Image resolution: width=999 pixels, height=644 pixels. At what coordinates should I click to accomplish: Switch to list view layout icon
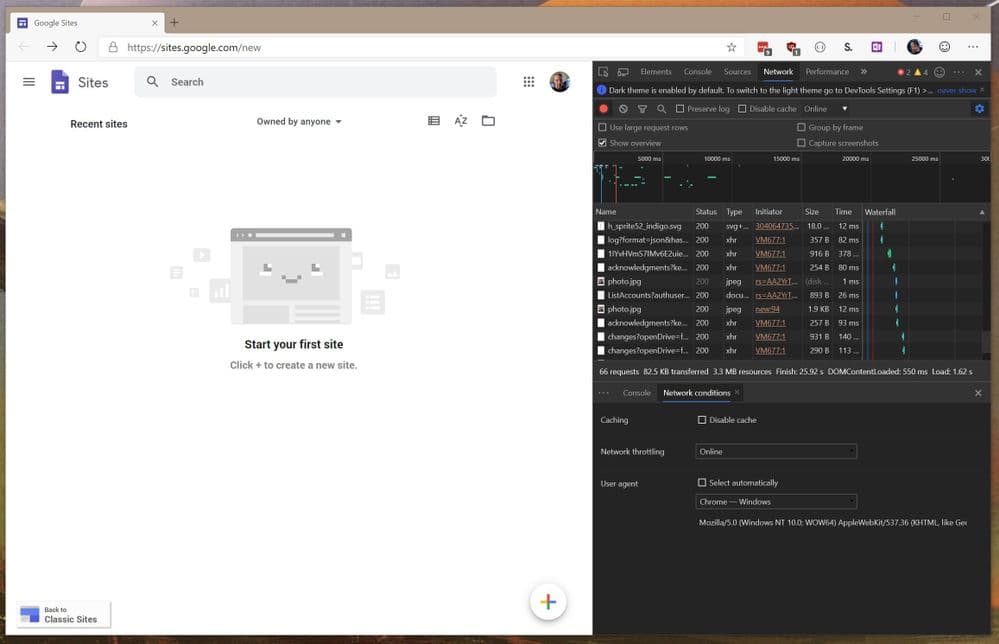pyautogui.click(x=434, y=120)
